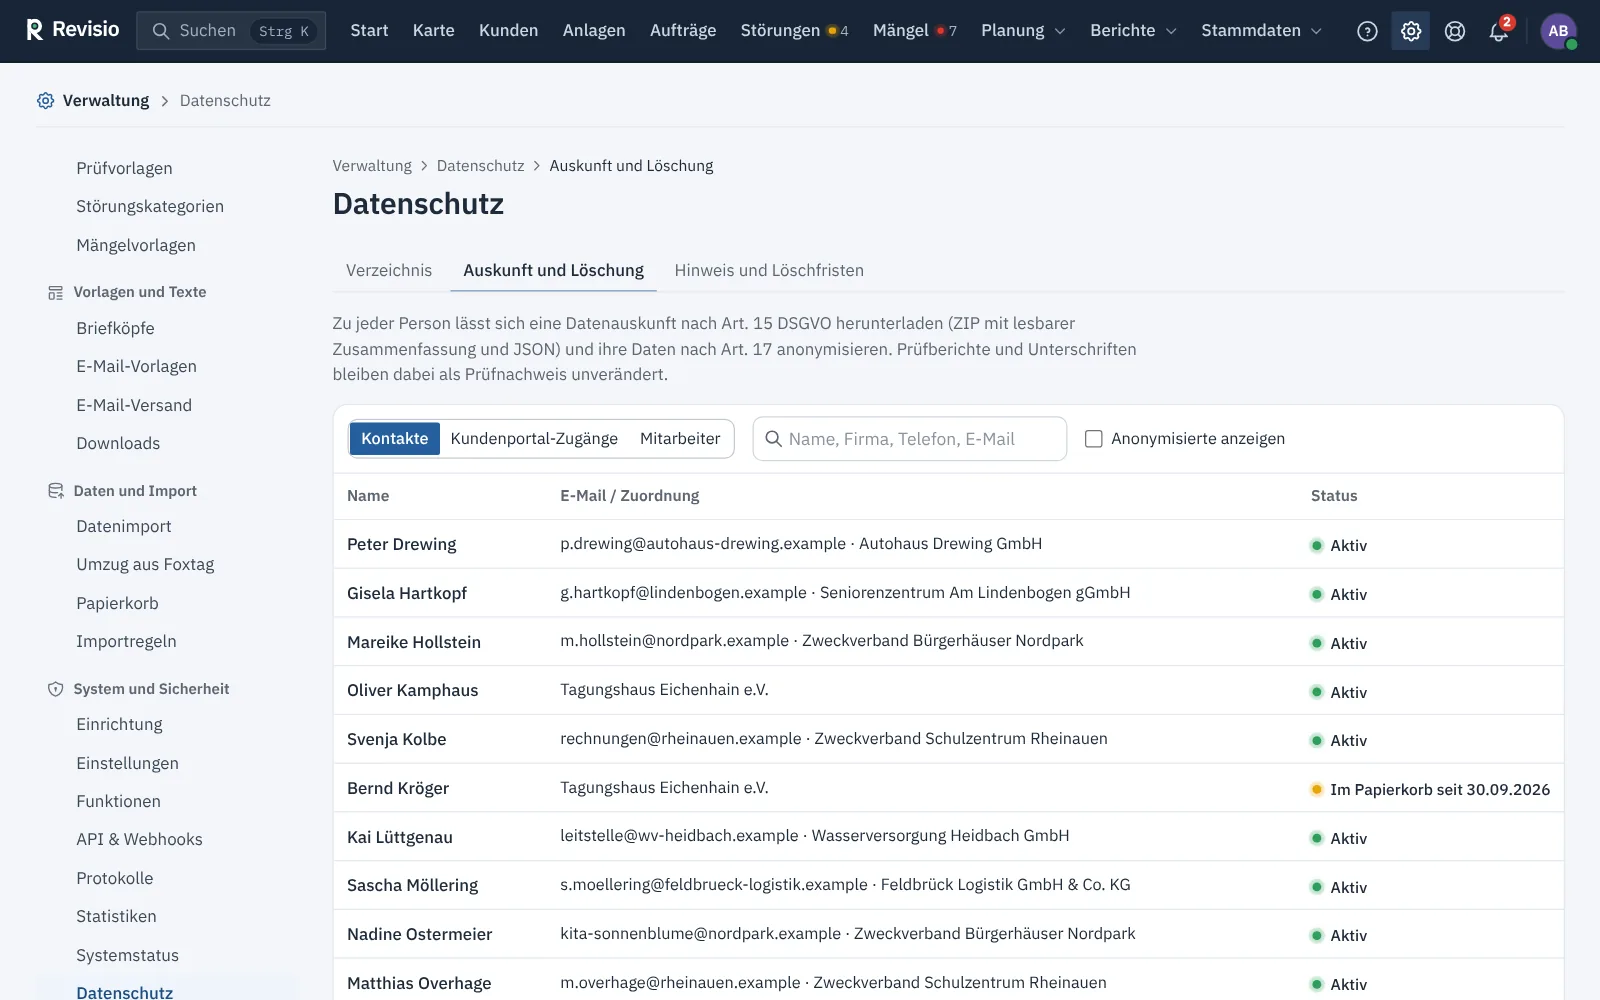Focus the Suchen global search box

pyautogui.click(x=231, y=31)
